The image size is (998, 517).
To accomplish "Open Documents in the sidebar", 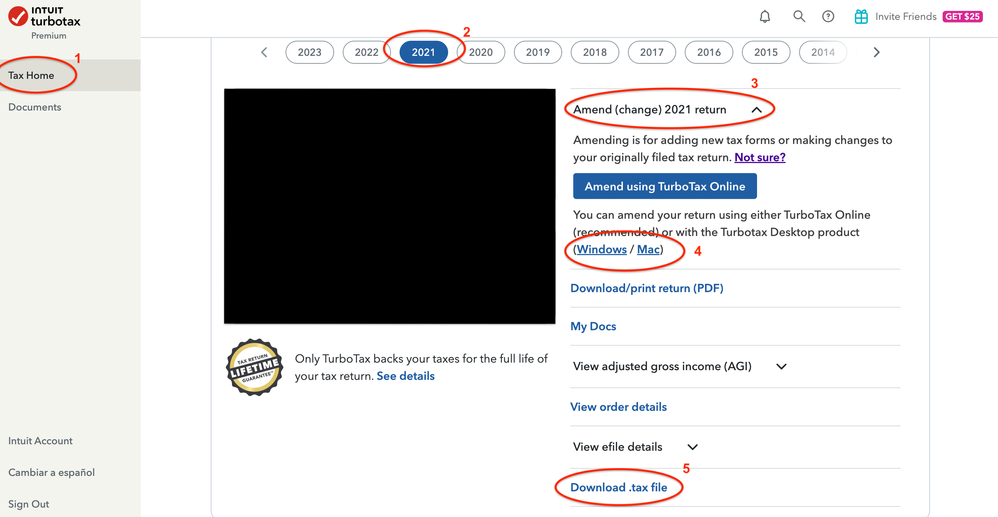I will (35, 107).
